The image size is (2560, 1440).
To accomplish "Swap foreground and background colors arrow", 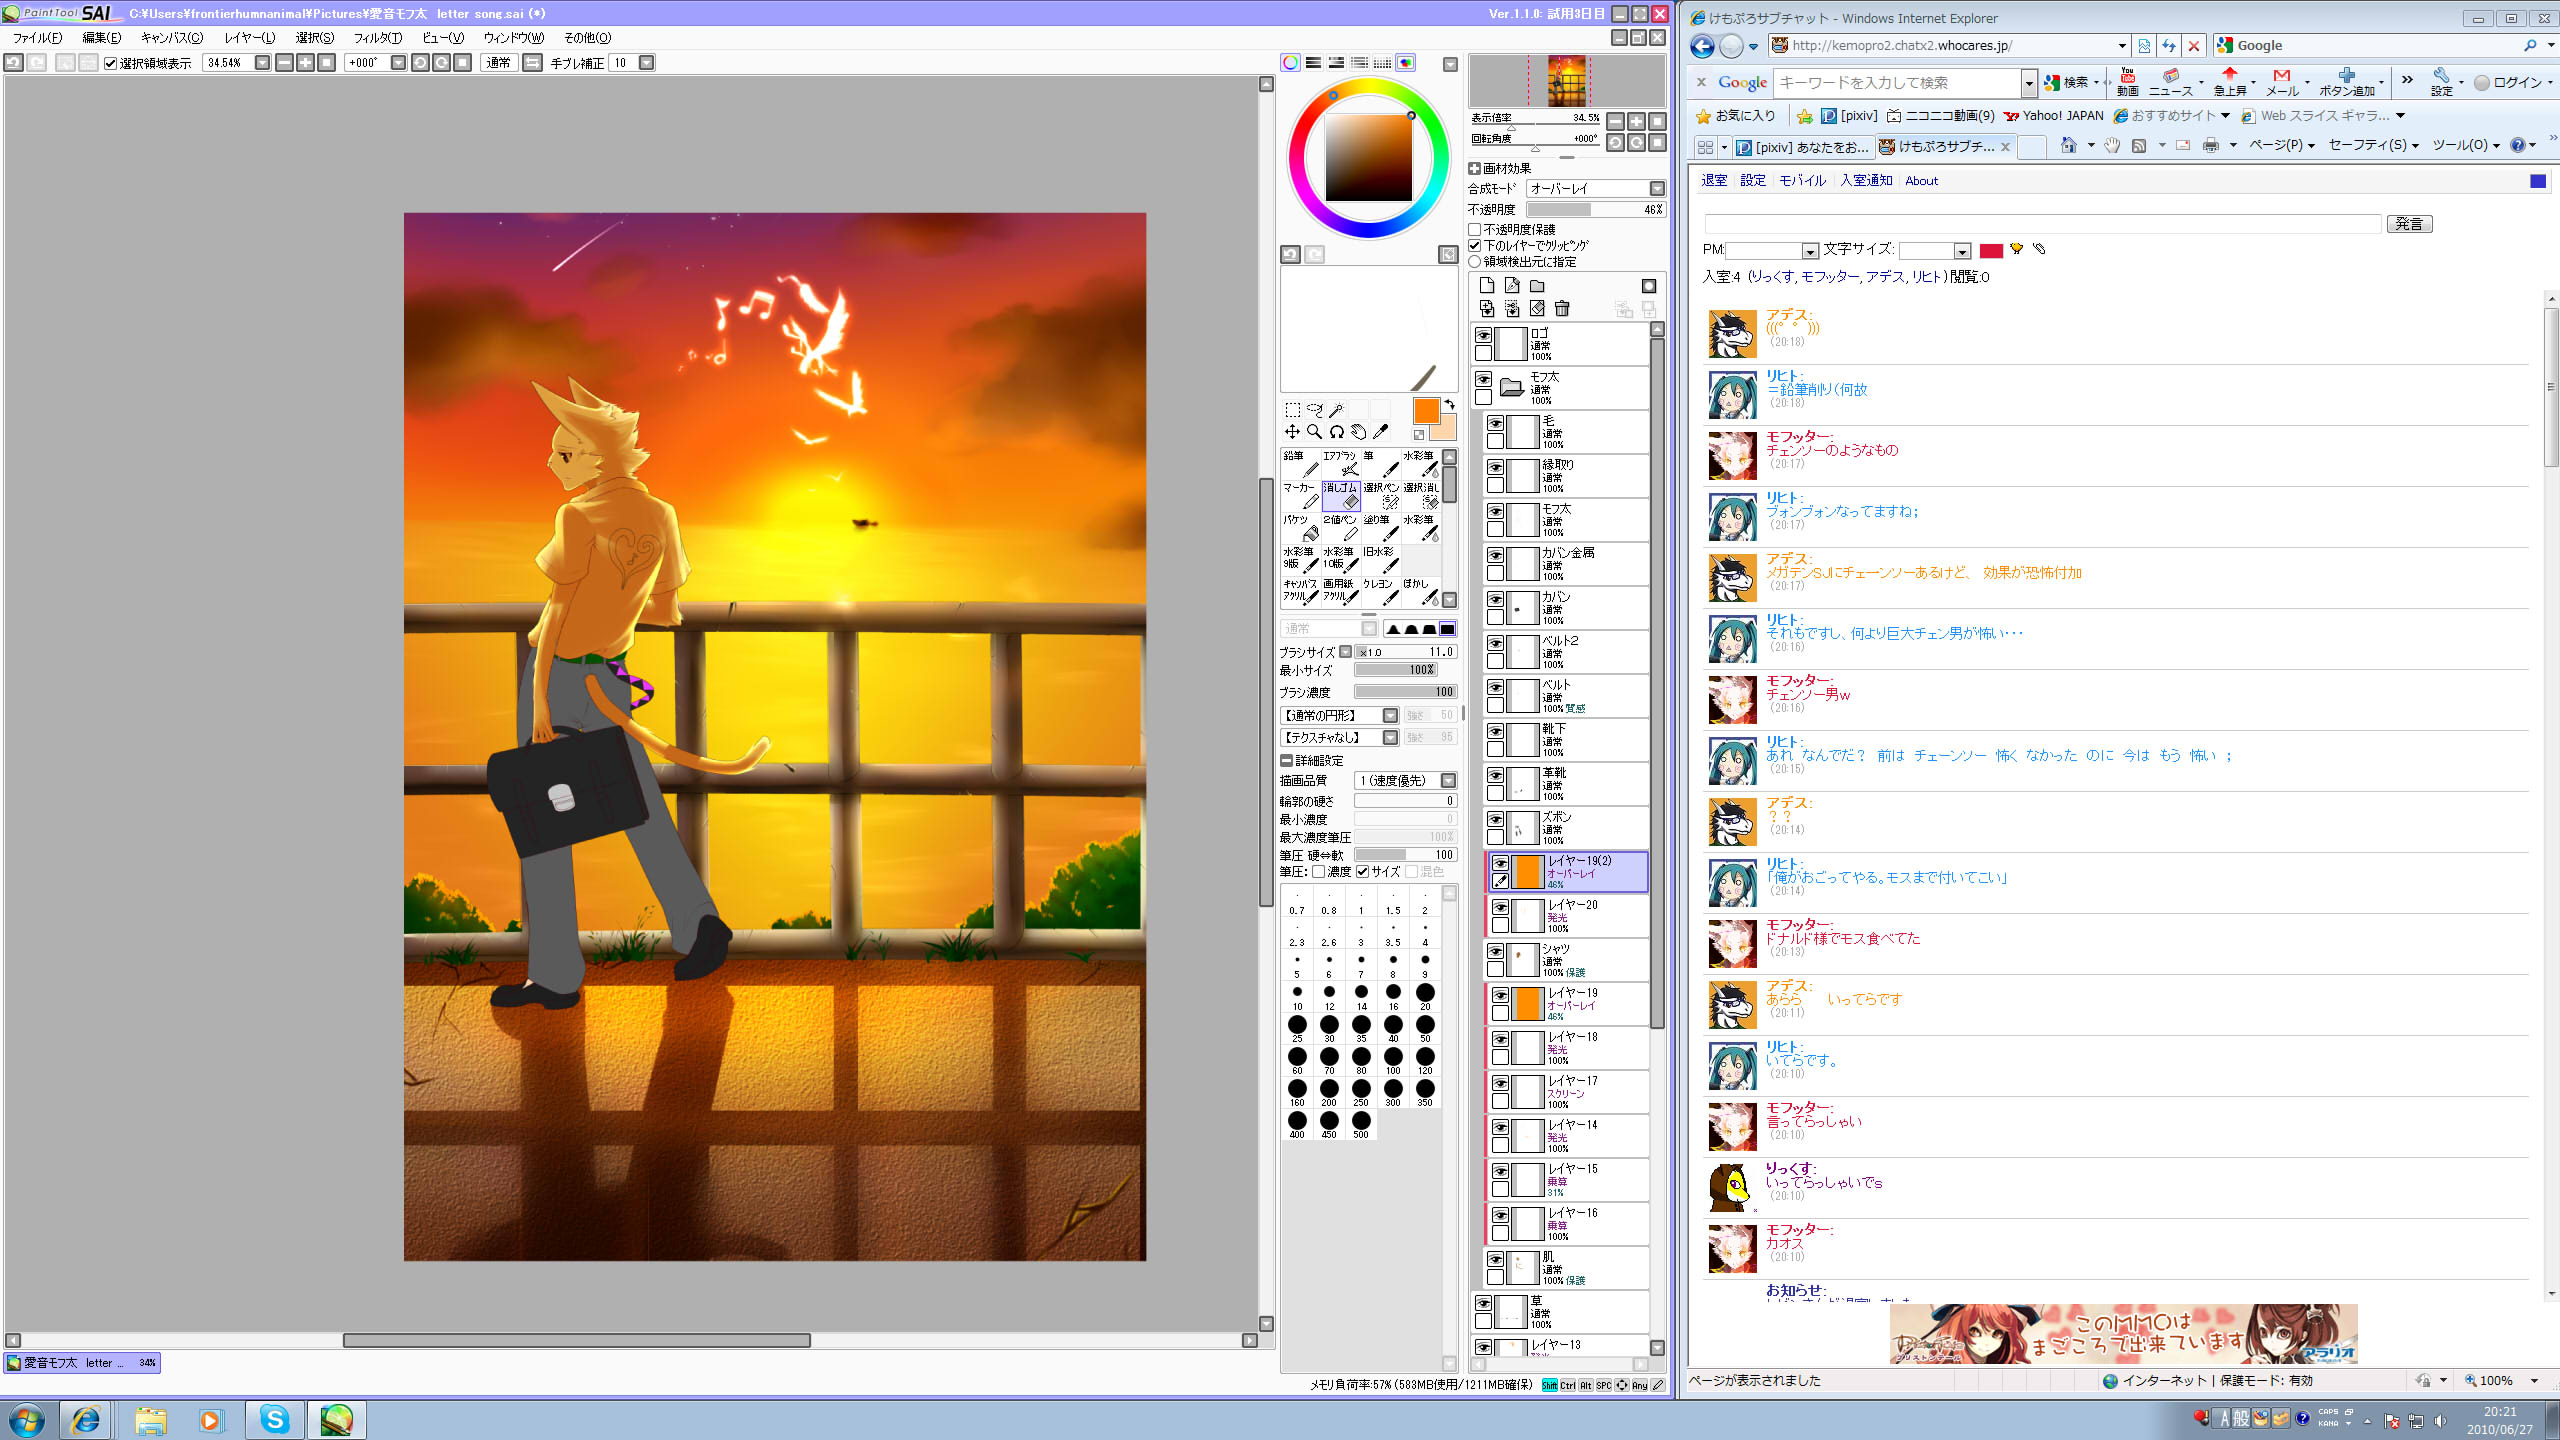I will click(1449, 404).
